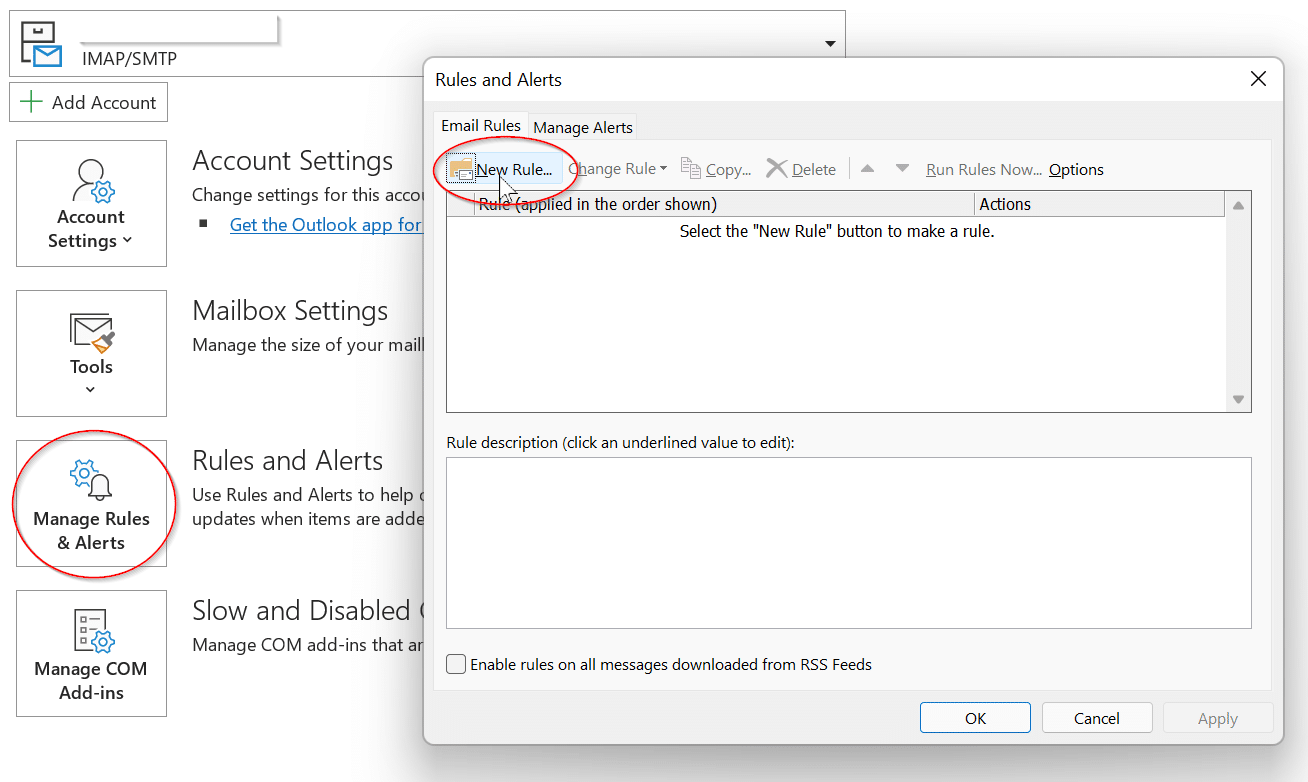Viewport: 1308px width, 782px height.
Task: Select the Email Rules tab
Action: [481, 126]
